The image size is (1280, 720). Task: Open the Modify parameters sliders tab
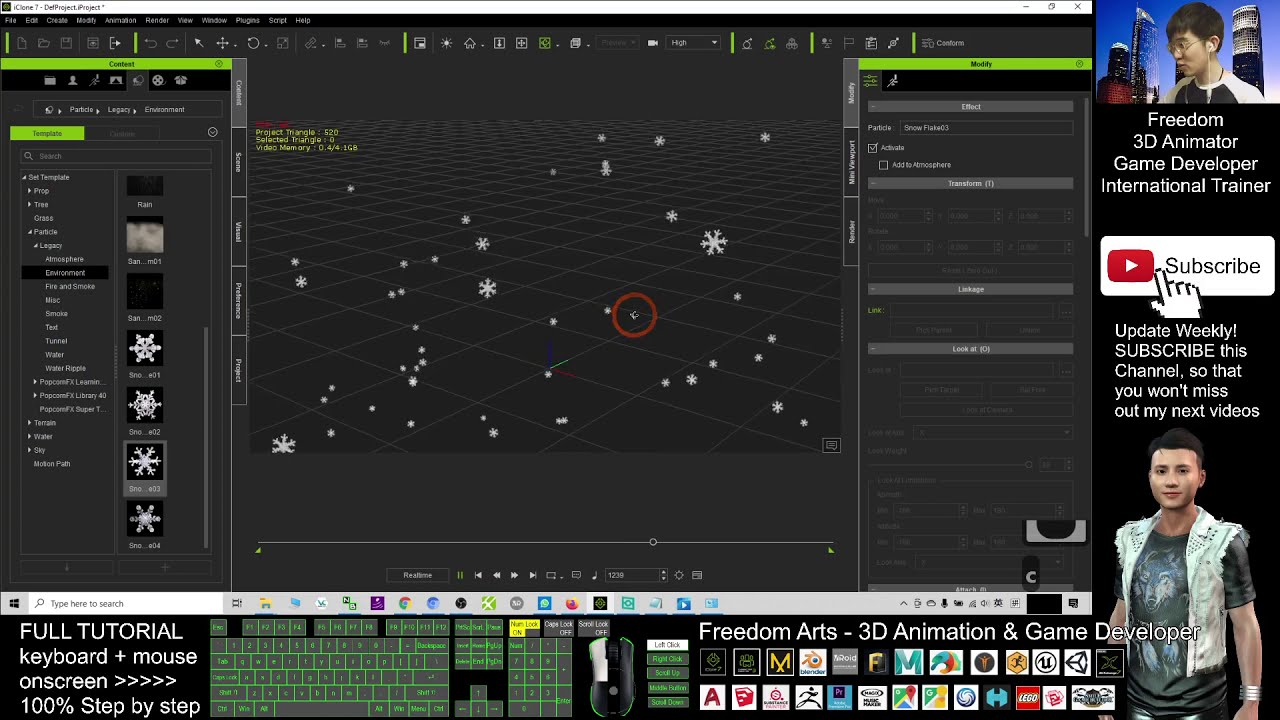pyautogui.click(x=871, y=81)
